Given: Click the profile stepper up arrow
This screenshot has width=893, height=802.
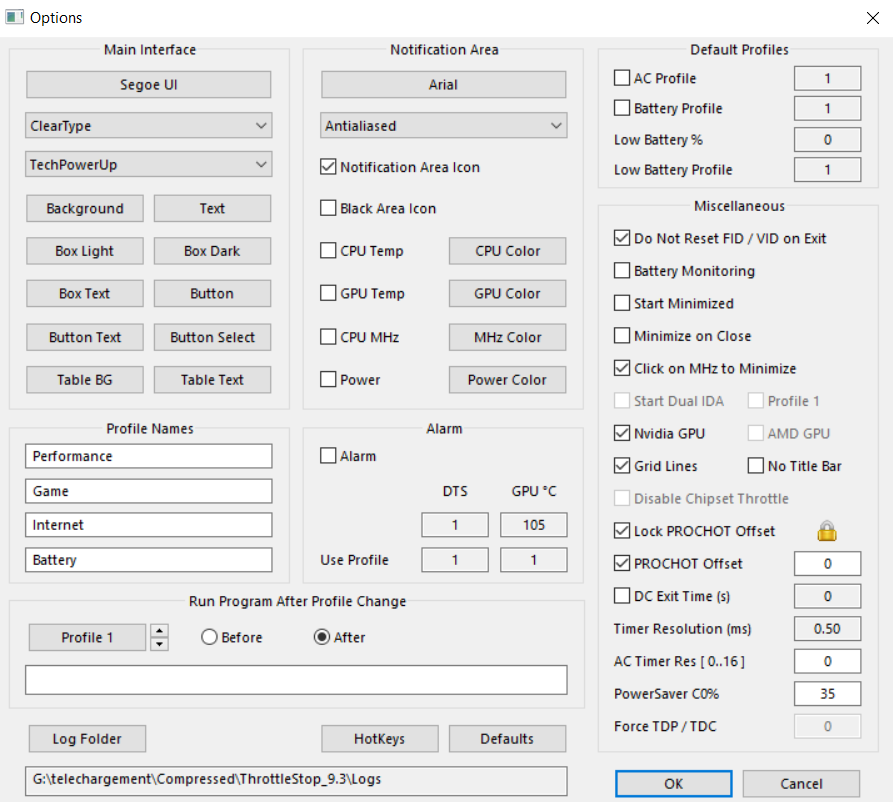Looking at the screenshot, I should point(159,631).
